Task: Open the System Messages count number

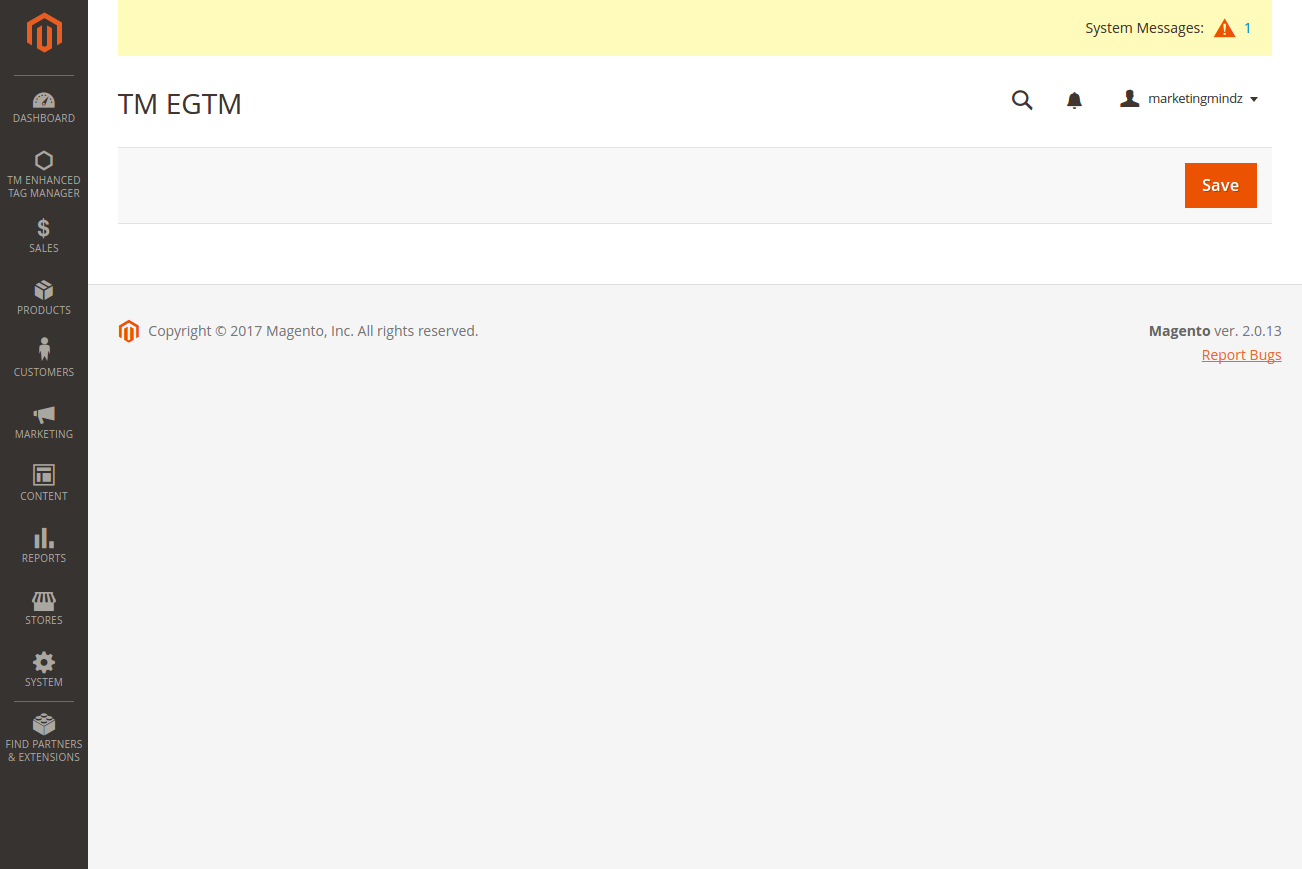Action: (x=1248, y=29)
